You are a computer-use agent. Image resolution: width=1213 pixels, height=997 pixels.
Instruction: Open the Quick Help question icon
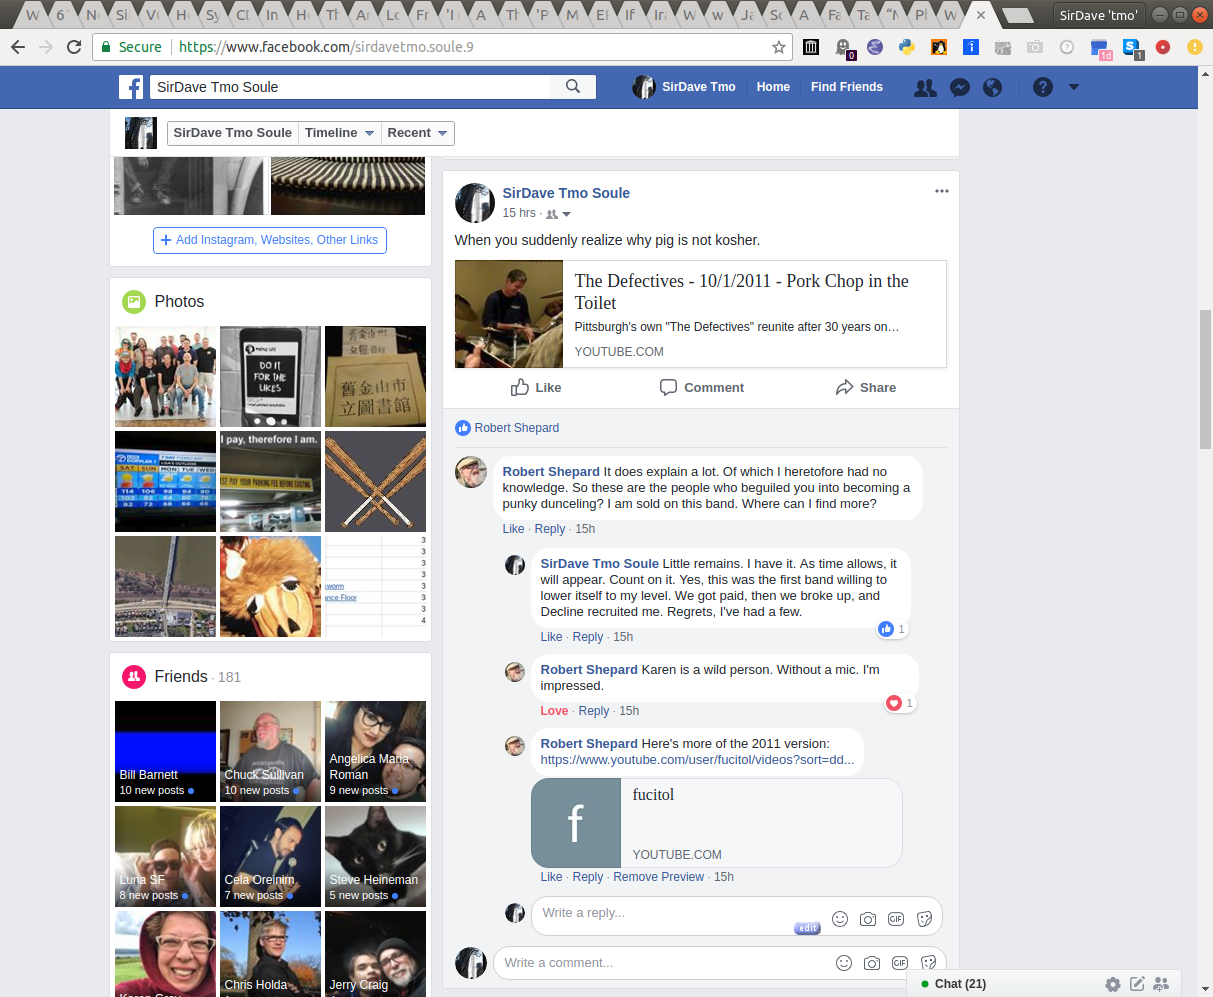1043,87
